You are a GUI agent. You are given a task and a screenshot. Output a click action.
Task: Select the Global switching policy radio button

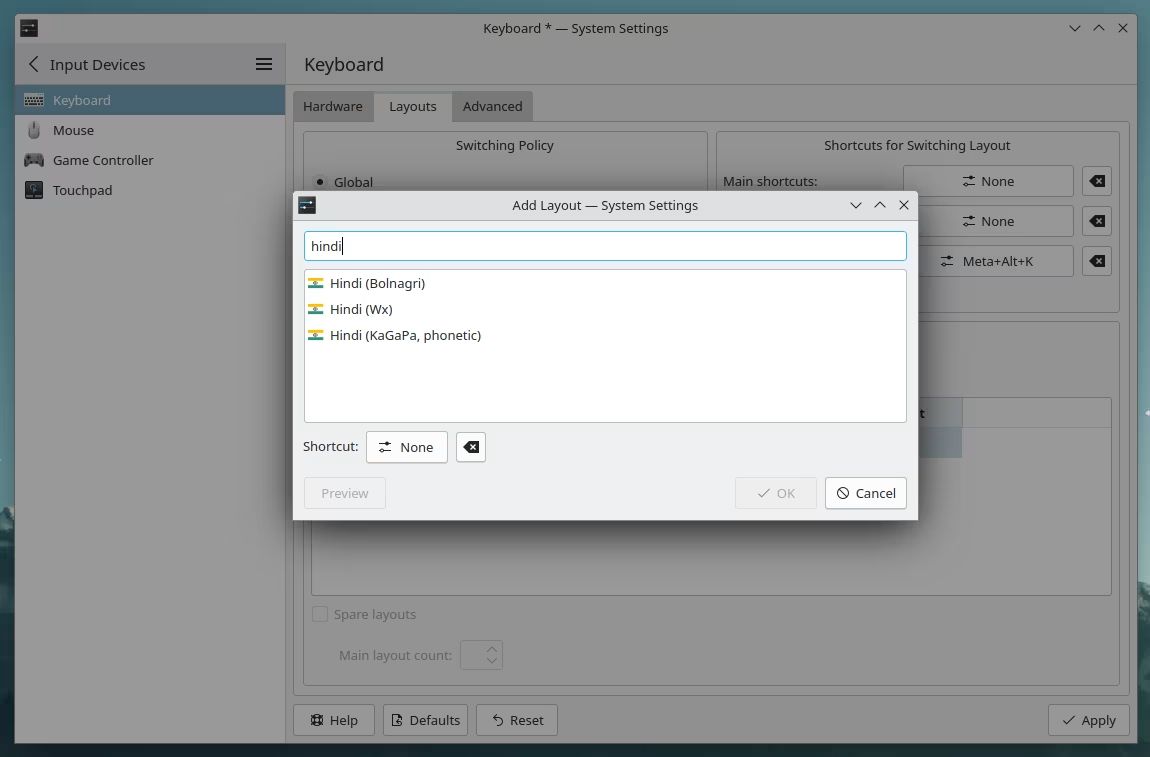320,182
